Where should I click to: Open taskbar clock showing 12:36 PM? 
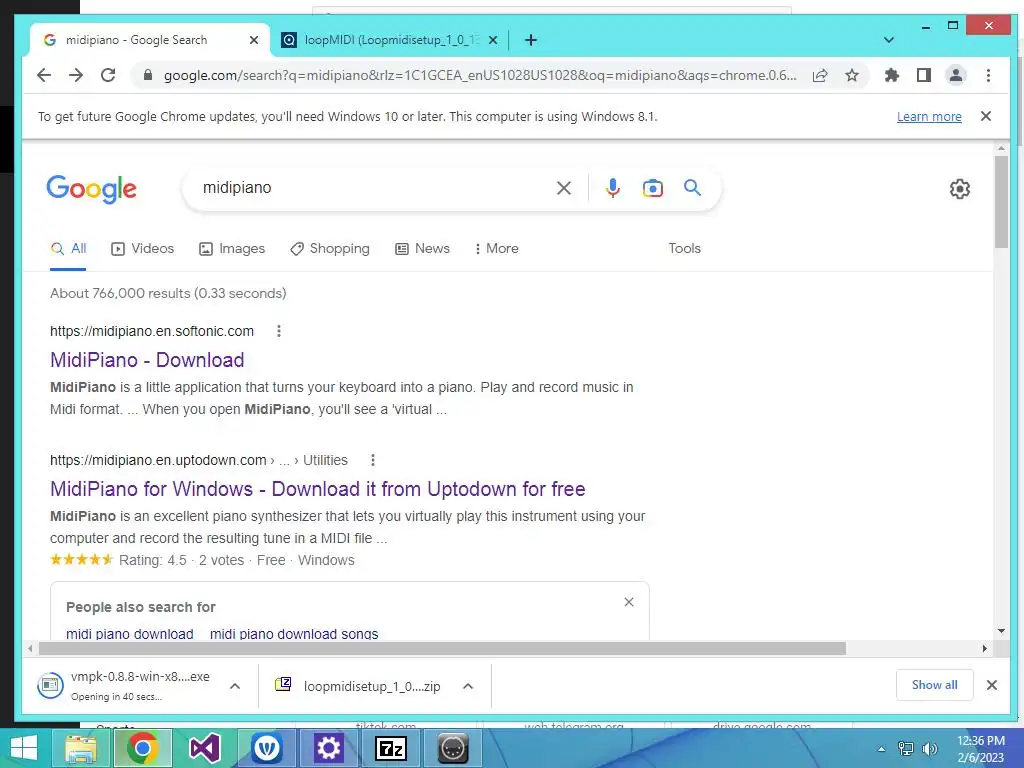click(980, 749)
